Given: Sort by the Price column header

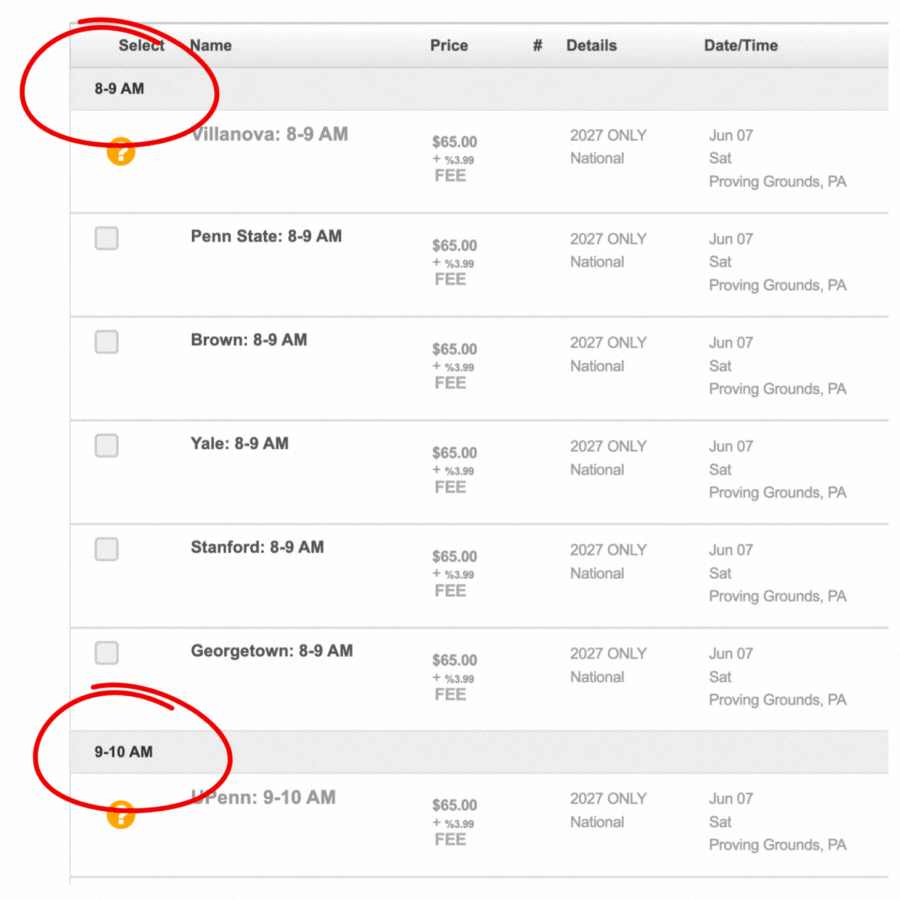Looking at the screenshot, I should [x=449, y=45].
